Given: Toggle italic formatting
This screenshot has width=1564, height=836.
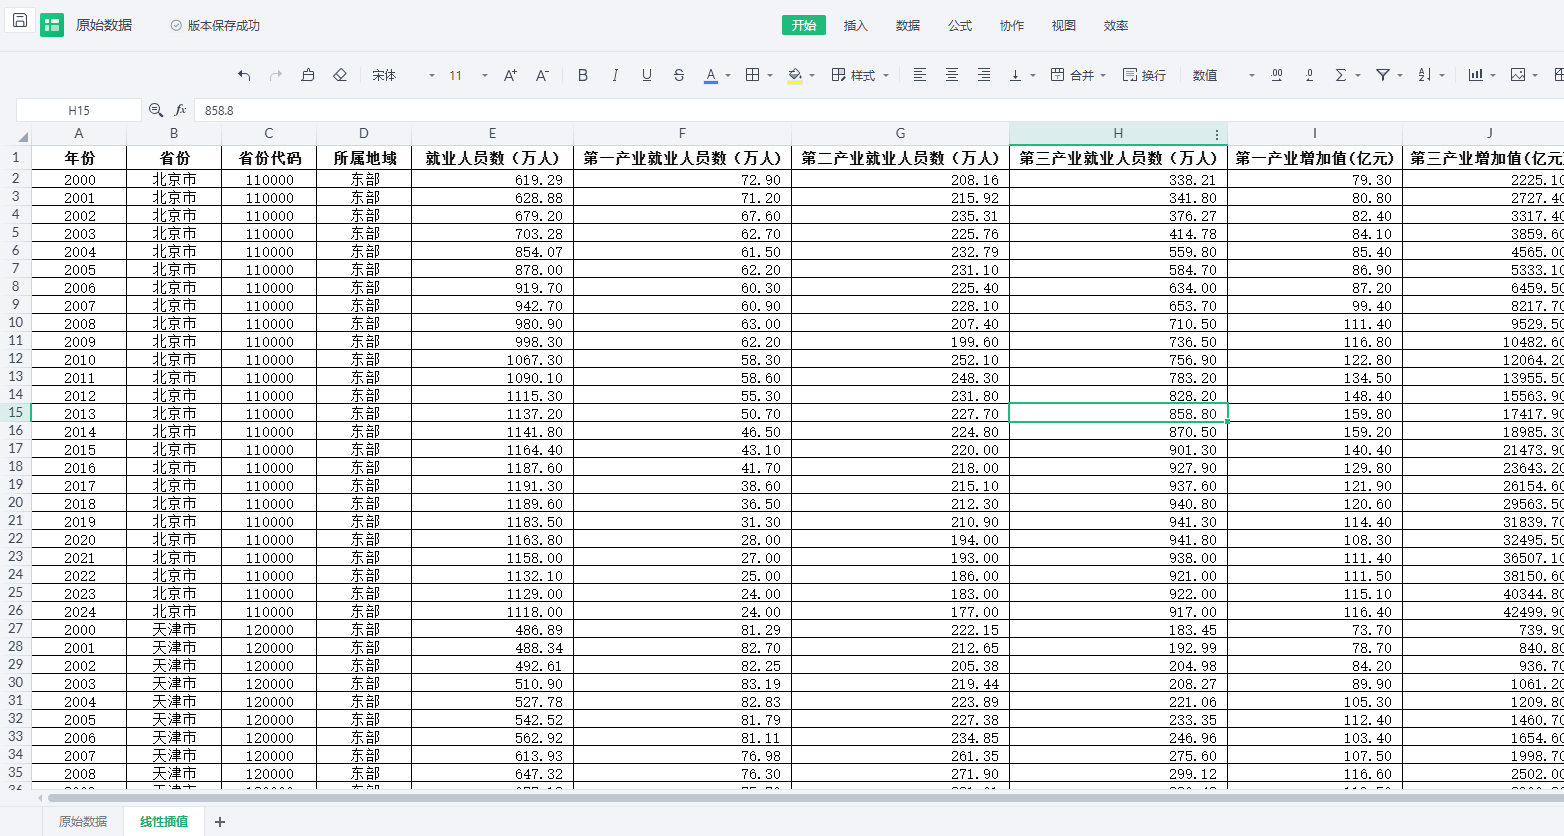Looking at the screenshot, I should [615, 75].
